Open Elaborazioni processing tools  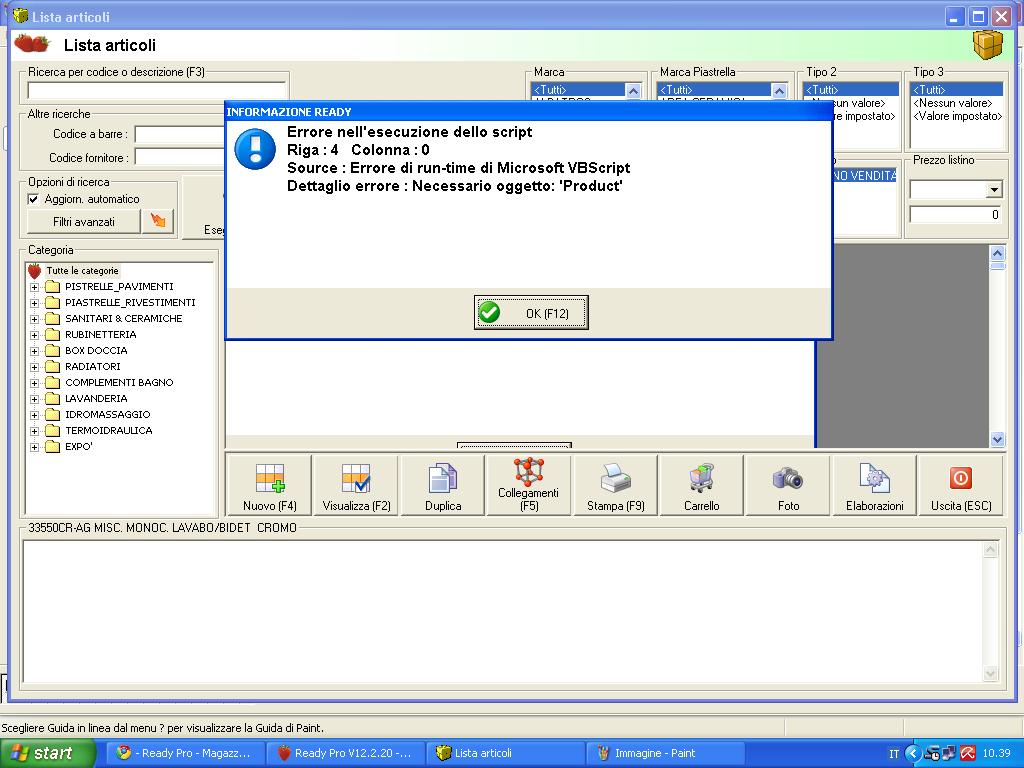click(874, 485)
